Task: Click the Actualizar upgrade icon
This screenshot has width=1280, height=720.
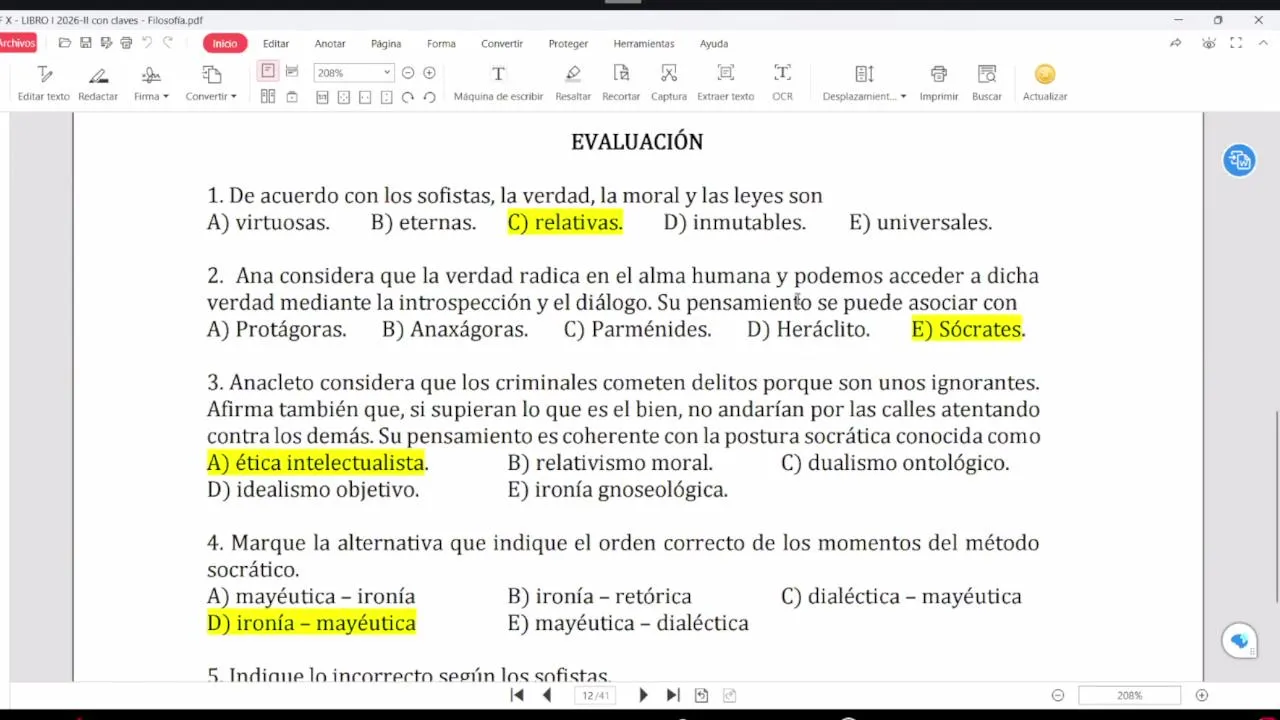Action: (x=1045, y=83)
